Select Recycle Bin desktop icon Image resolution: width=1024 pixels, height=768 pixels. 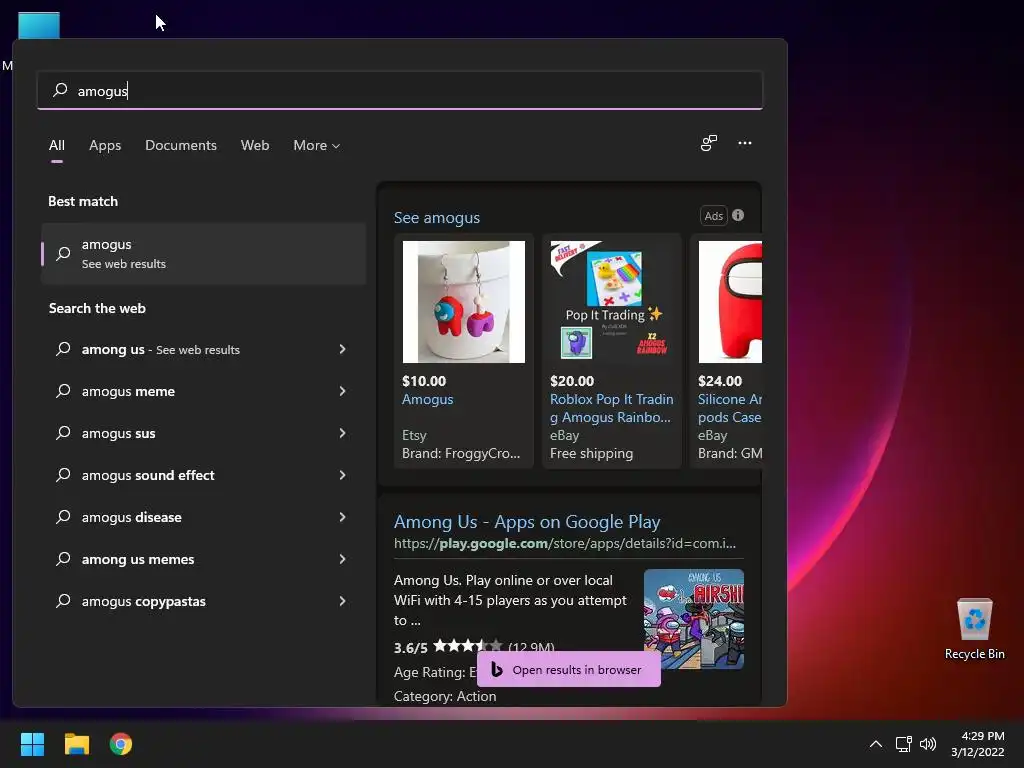[x=974, y=630]
